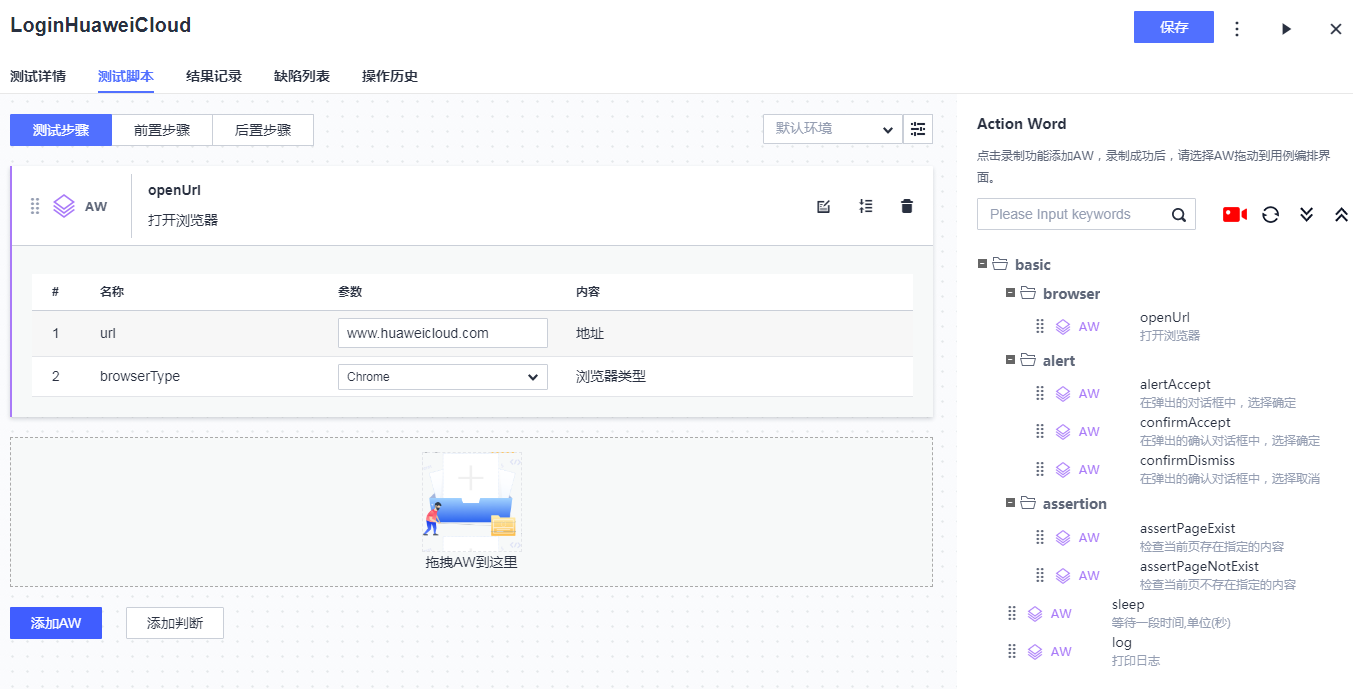
Task: Grab drag handle beside log AW
Action: click(1012, 651)
